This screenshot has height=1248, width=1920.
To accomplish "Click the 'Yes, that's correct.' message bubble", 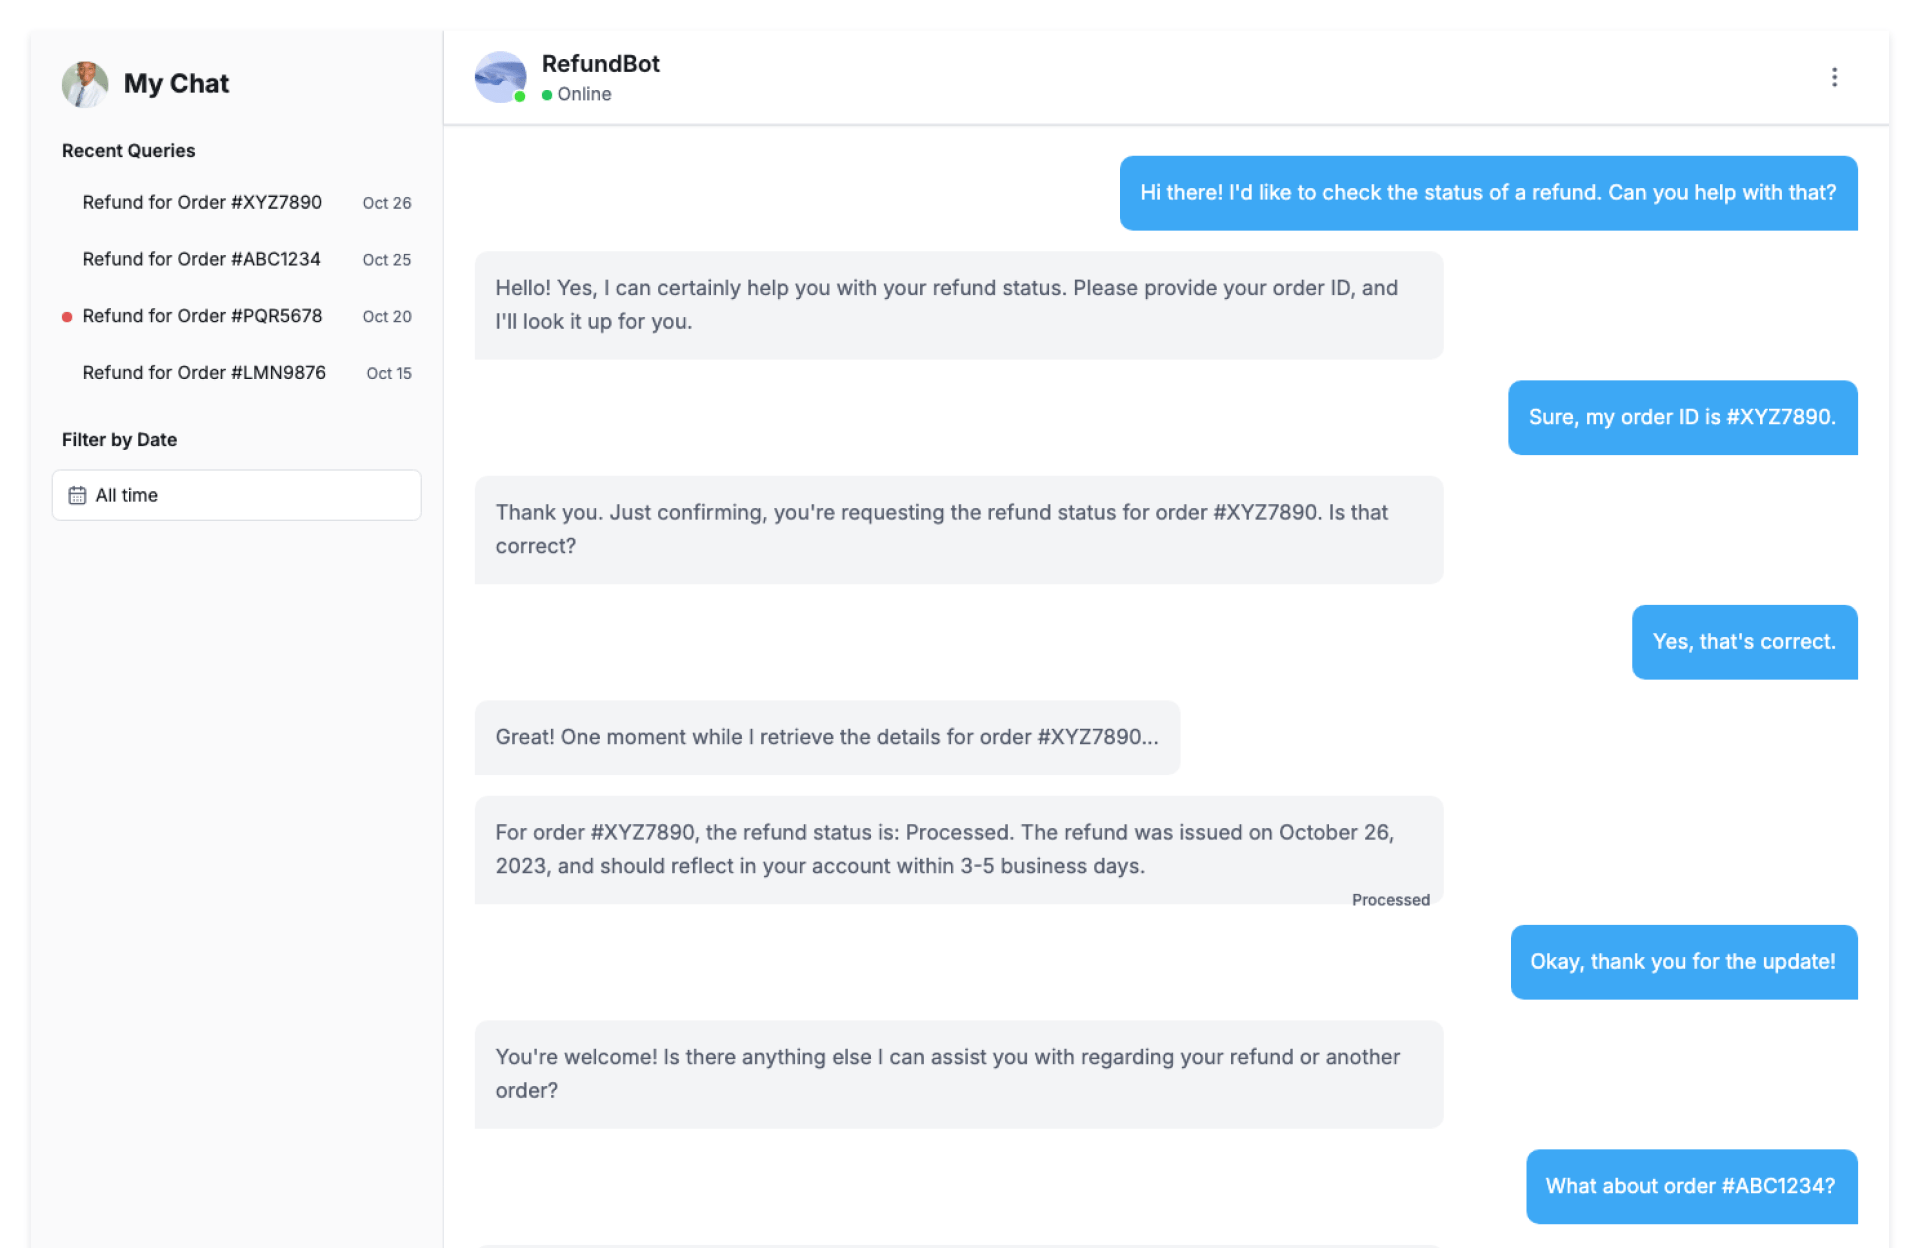I will point(1744,642).
